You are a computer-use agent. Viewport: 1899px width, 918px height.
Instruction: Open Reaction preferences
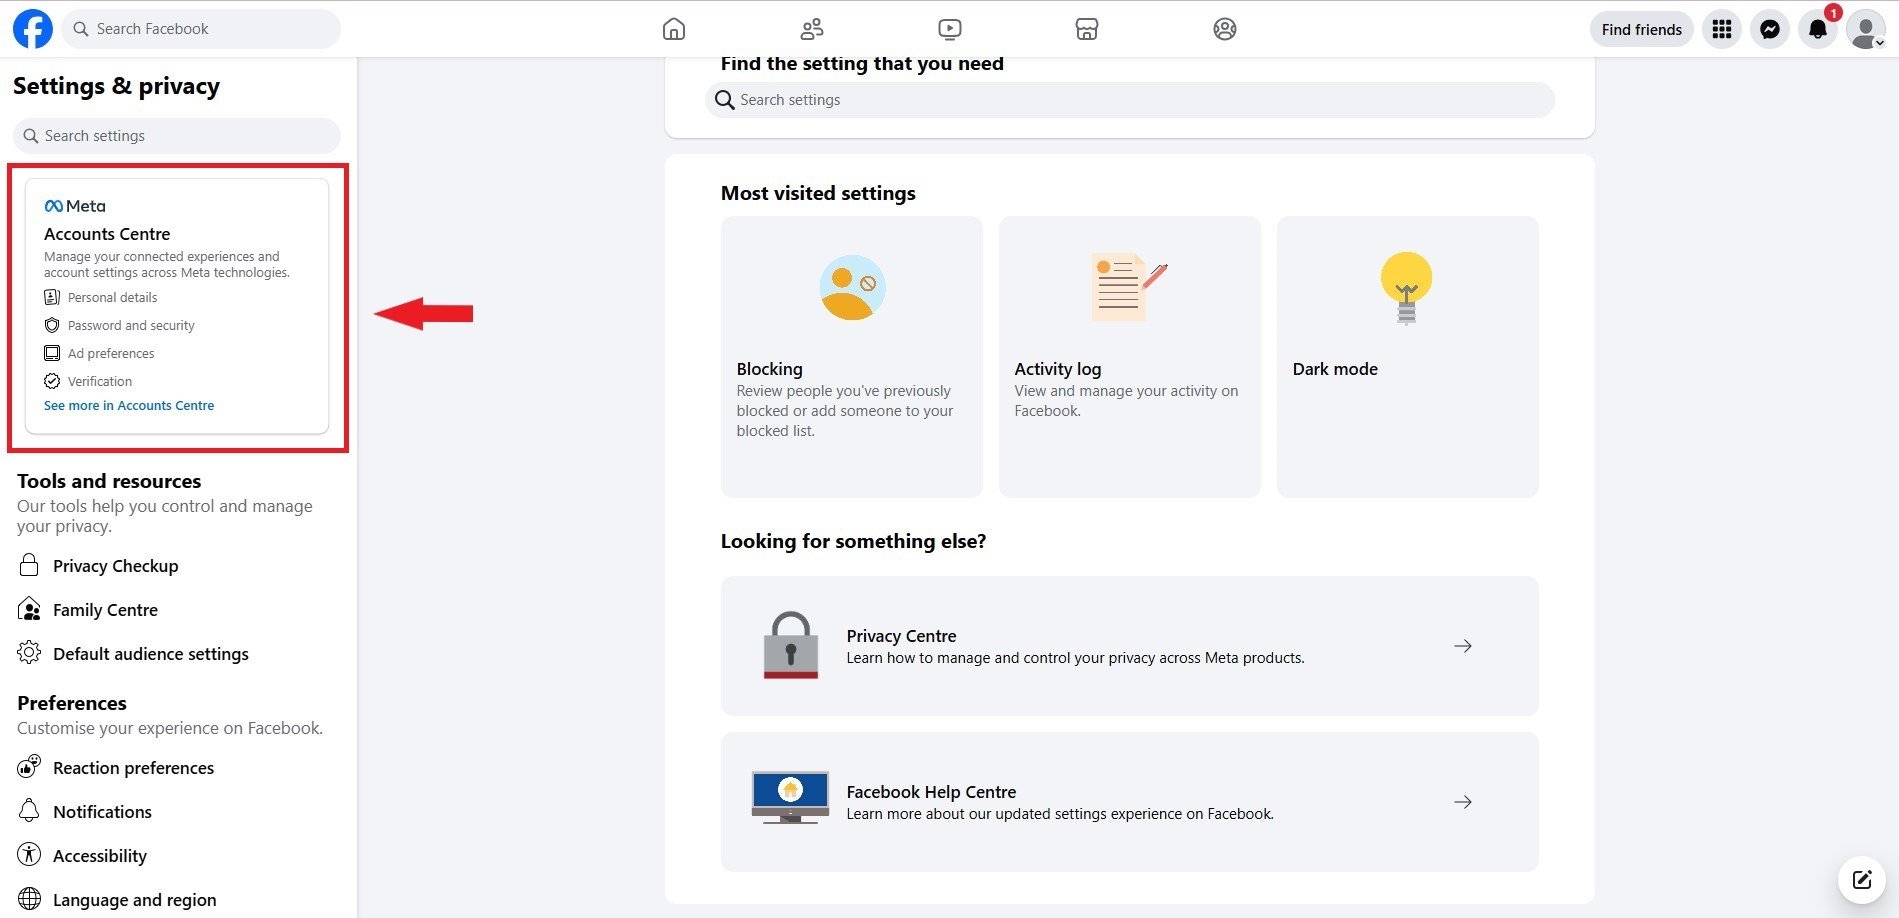133,768
